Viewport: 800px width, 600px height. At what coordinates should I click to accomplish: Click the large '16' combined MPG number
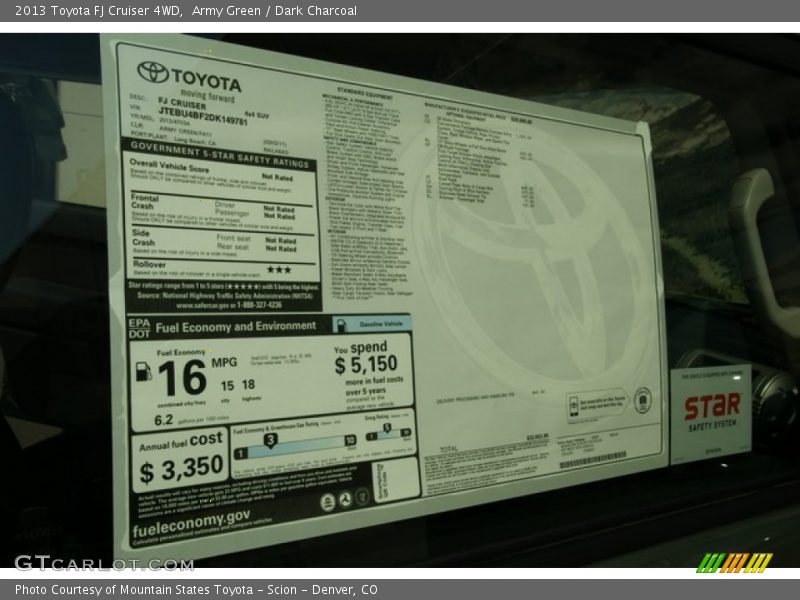(183, 378)
